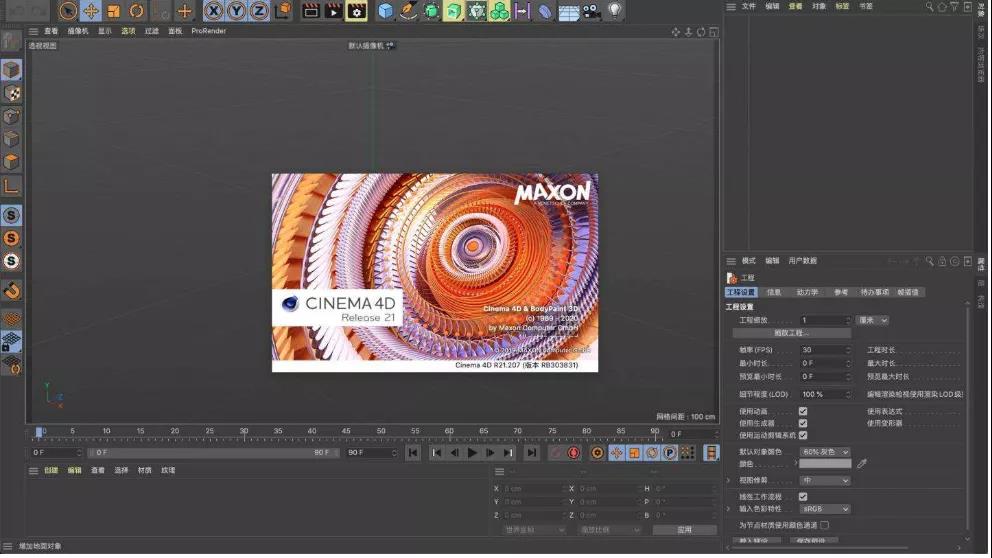Click the coordinate system cube icon
992x558 pixels.
[x=283, y=11]
